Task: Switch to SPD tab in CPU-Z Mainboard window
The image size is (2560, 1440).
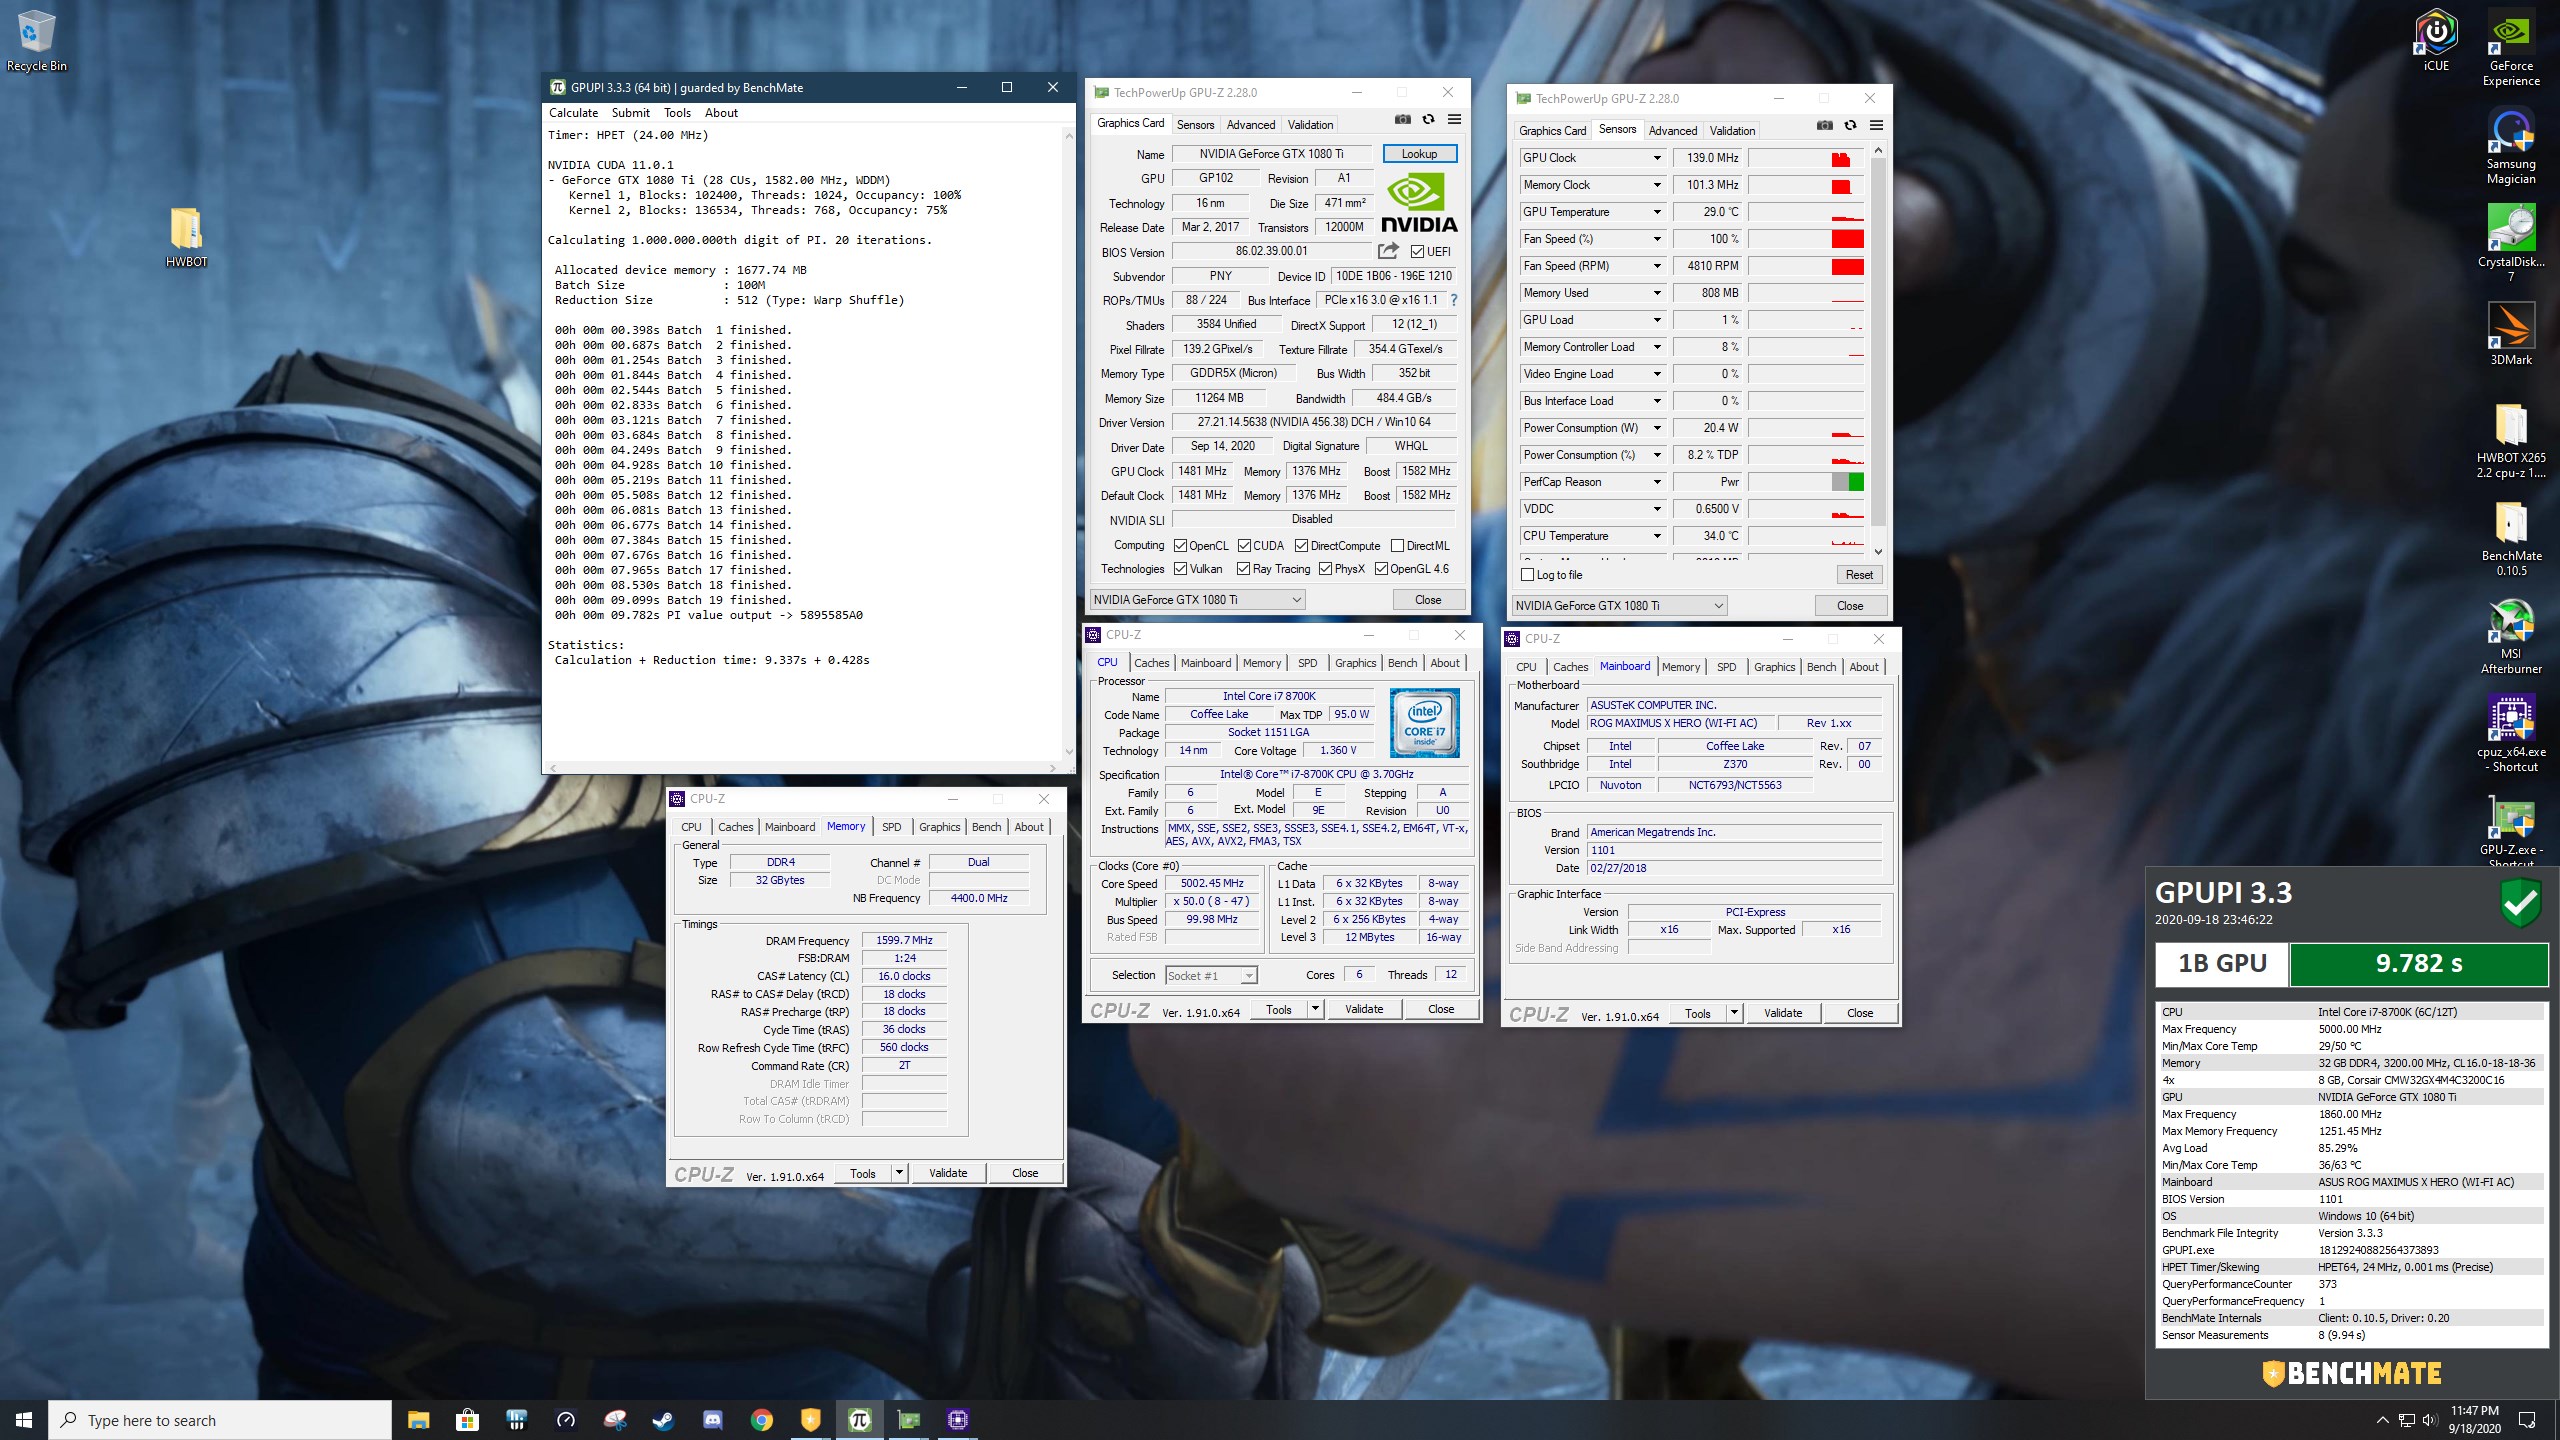Action: pos(1726,667)
